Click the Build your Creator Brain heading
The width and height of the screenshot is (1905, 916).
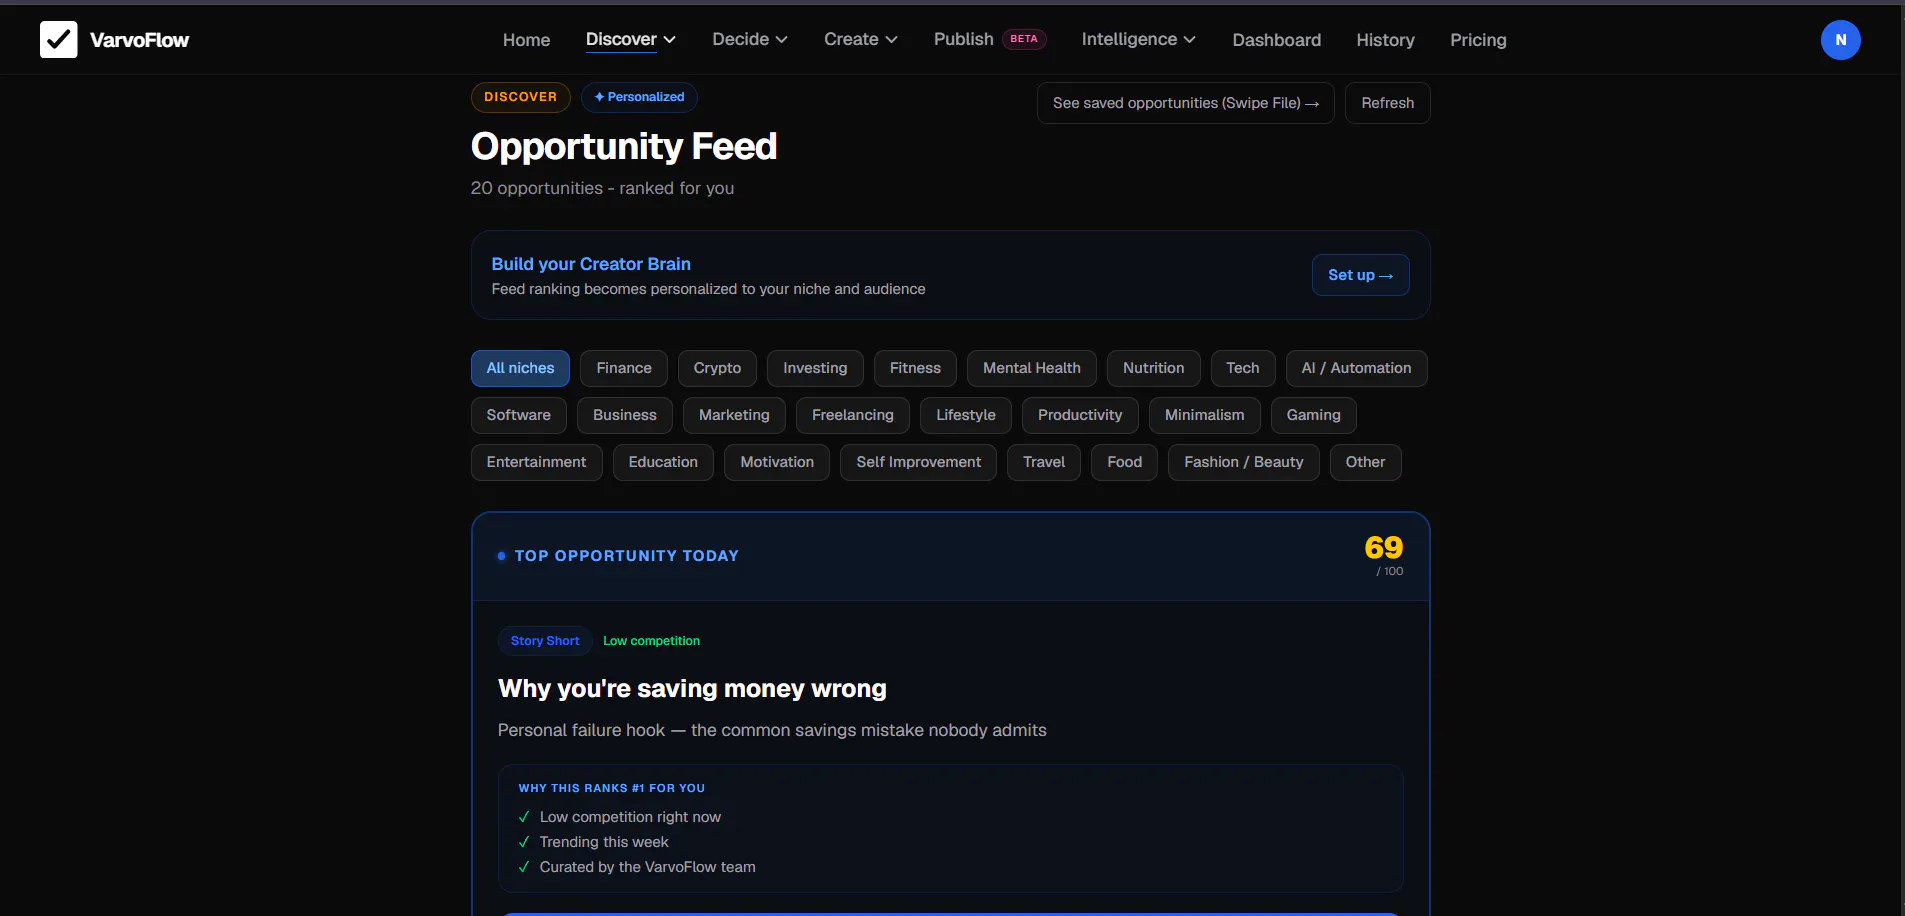tap(591, 264)
